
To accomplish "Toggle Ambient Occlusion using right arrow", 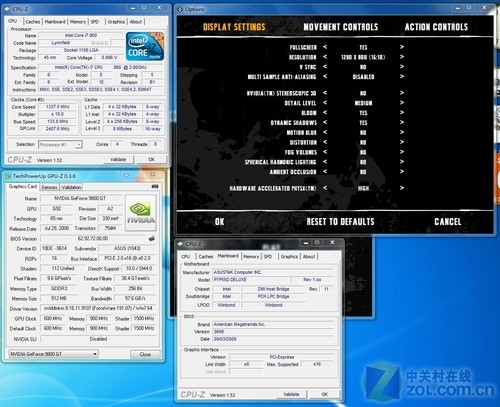I will (x=402, y=172).
